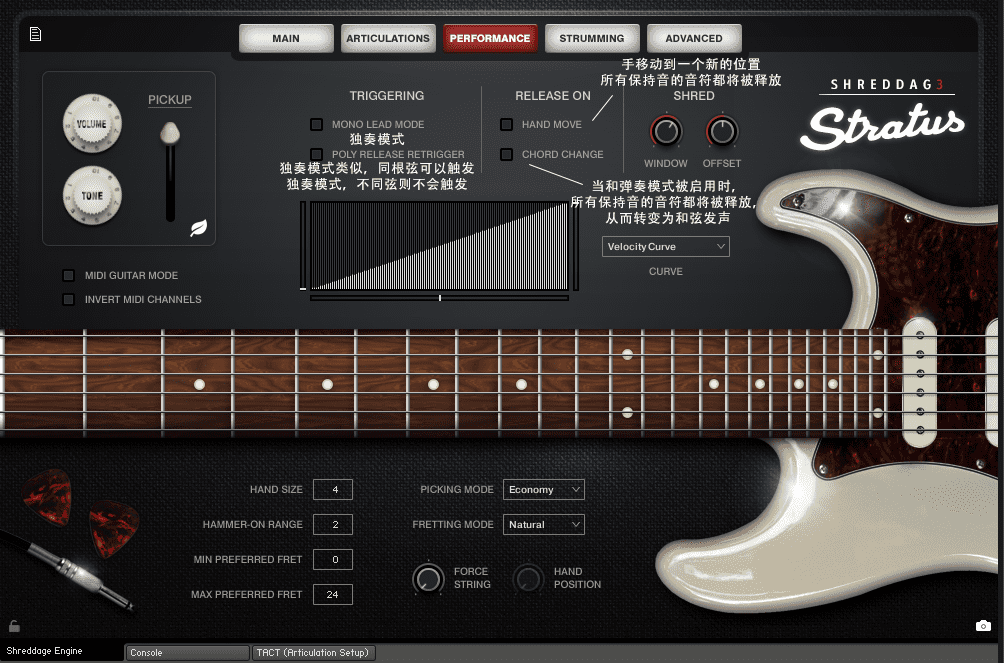Enable MONO LEAD MODE checkbox

(316, 124)
